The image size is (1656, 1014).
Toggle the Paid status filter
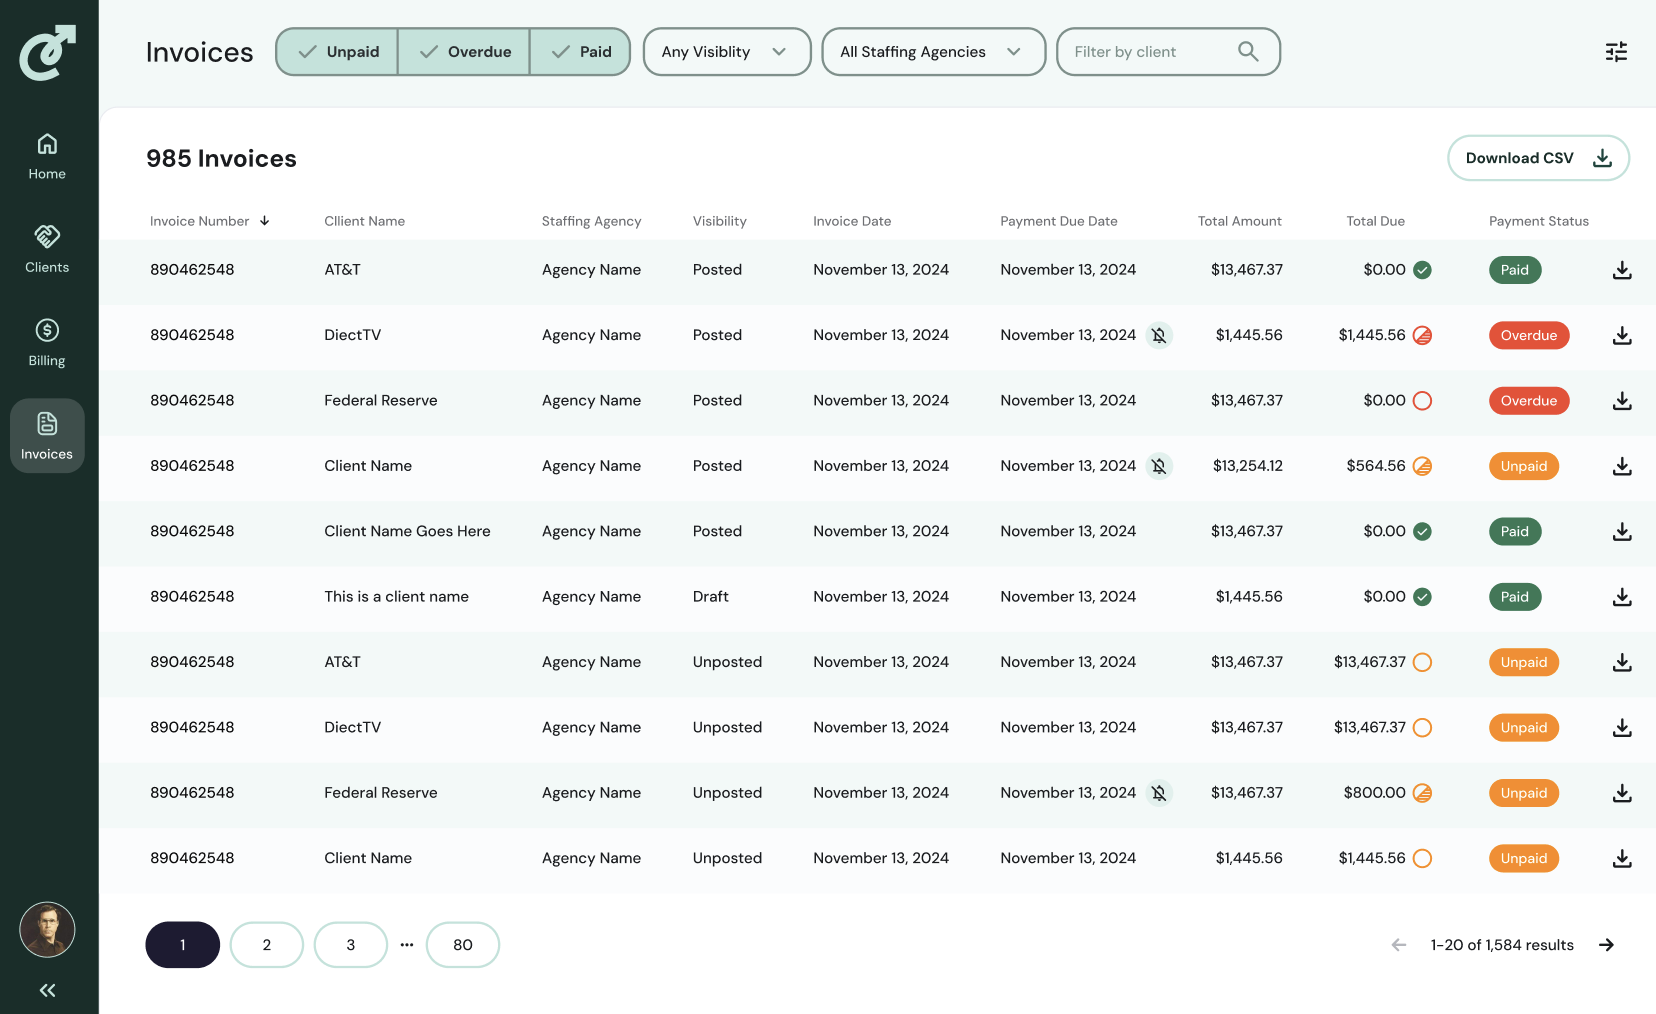[x=580, y=52]
